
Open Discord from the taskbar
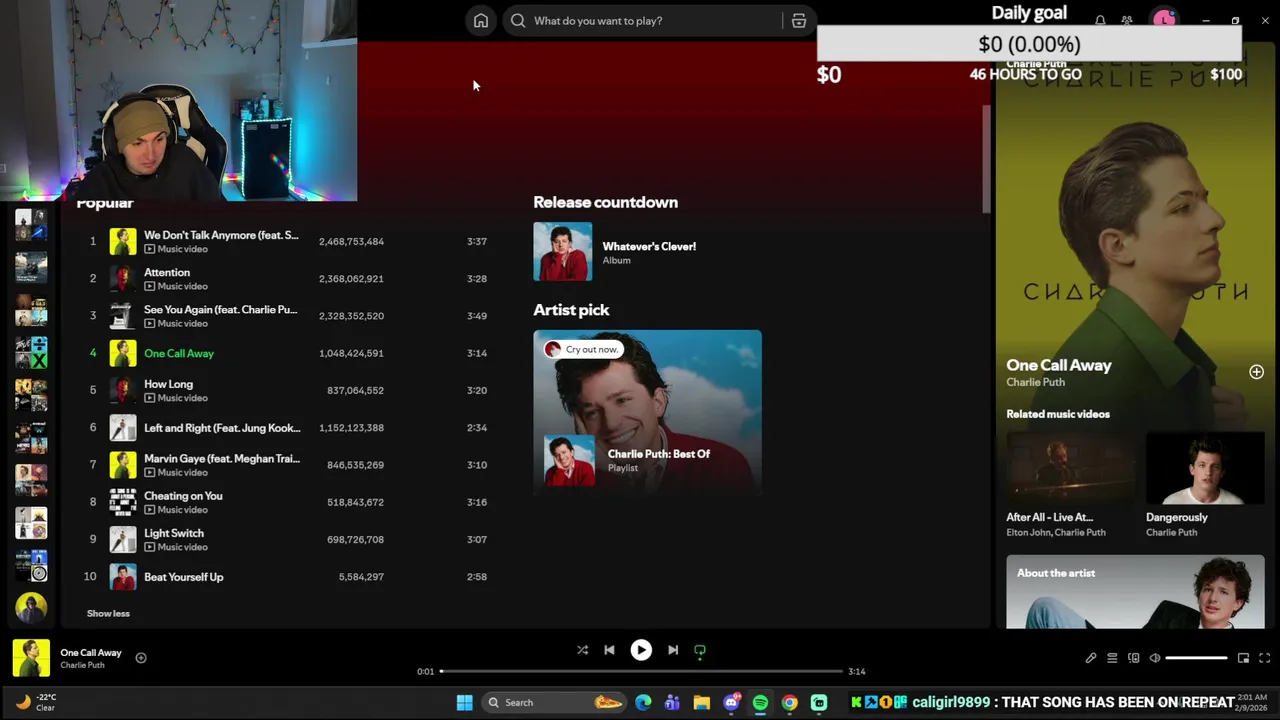coord(731,702)
